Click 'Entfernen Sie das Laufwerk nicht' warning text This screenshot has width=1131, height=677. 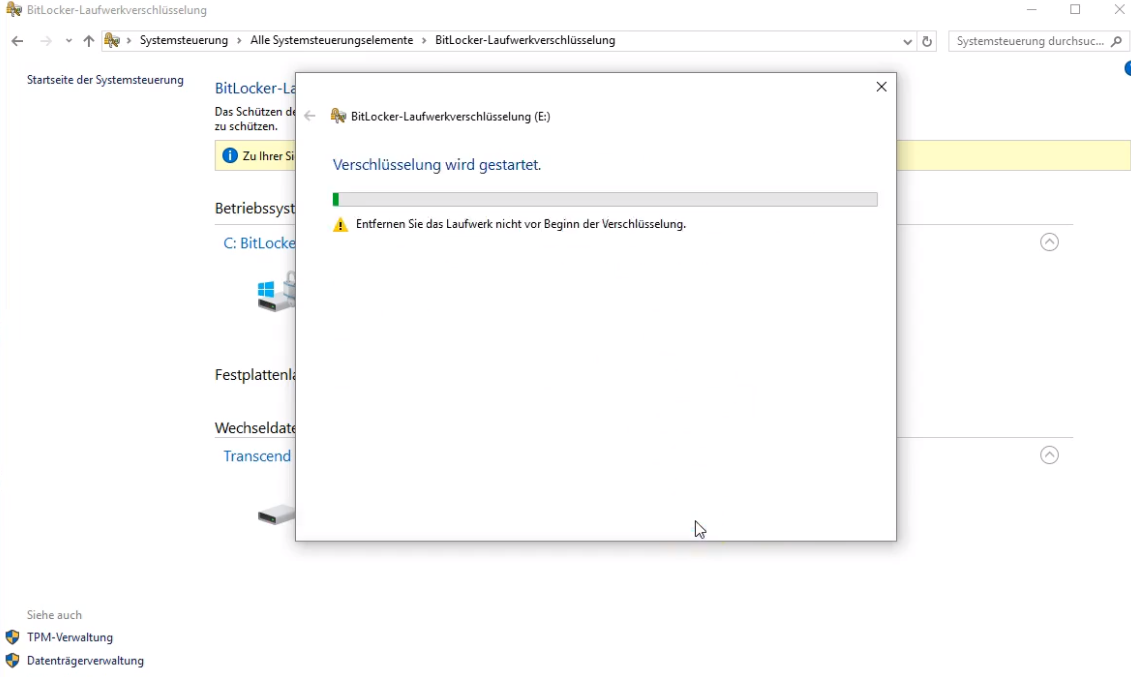[x=521, y=224]
